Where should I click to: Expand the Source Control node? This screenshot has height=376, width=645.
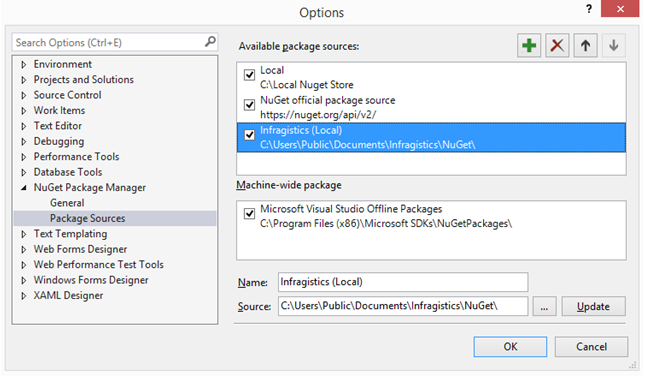(23, 95)
